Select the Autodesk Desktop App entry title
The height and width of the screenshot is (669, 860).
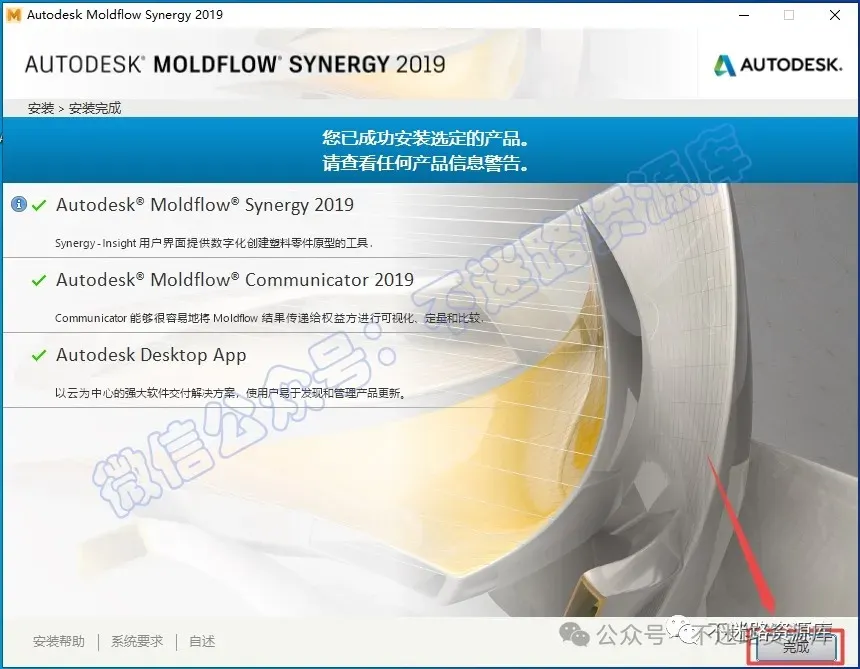click(151, 355)
